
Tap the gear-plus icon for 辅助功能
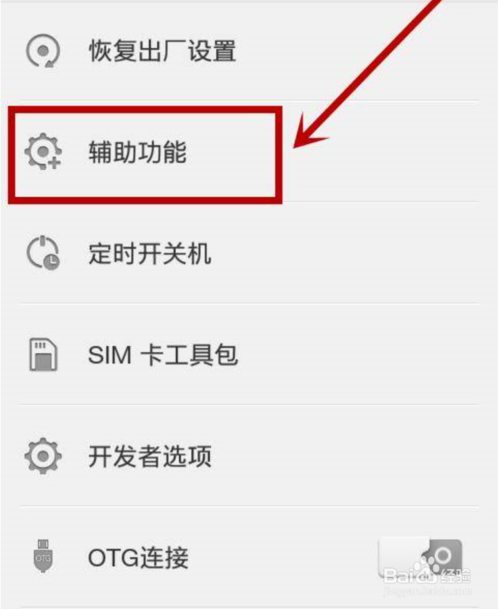43,152
